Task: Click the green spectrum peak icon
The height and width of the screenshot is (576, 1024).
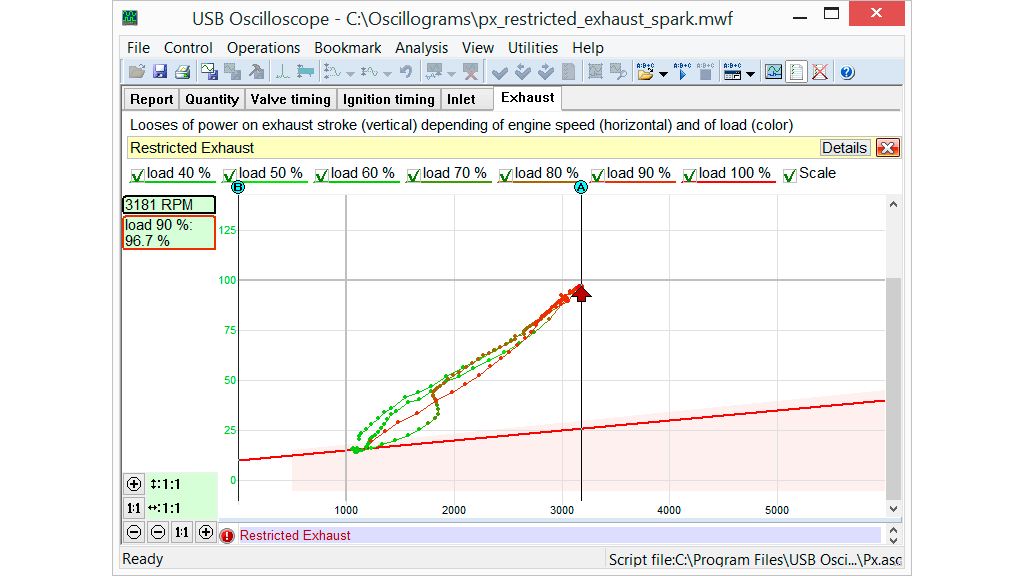Action: 282,72
